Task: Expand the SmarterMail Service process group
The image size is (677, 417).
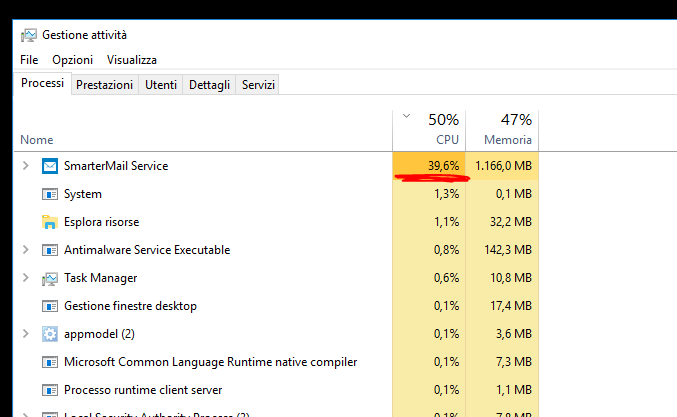Action: point(26,166)
